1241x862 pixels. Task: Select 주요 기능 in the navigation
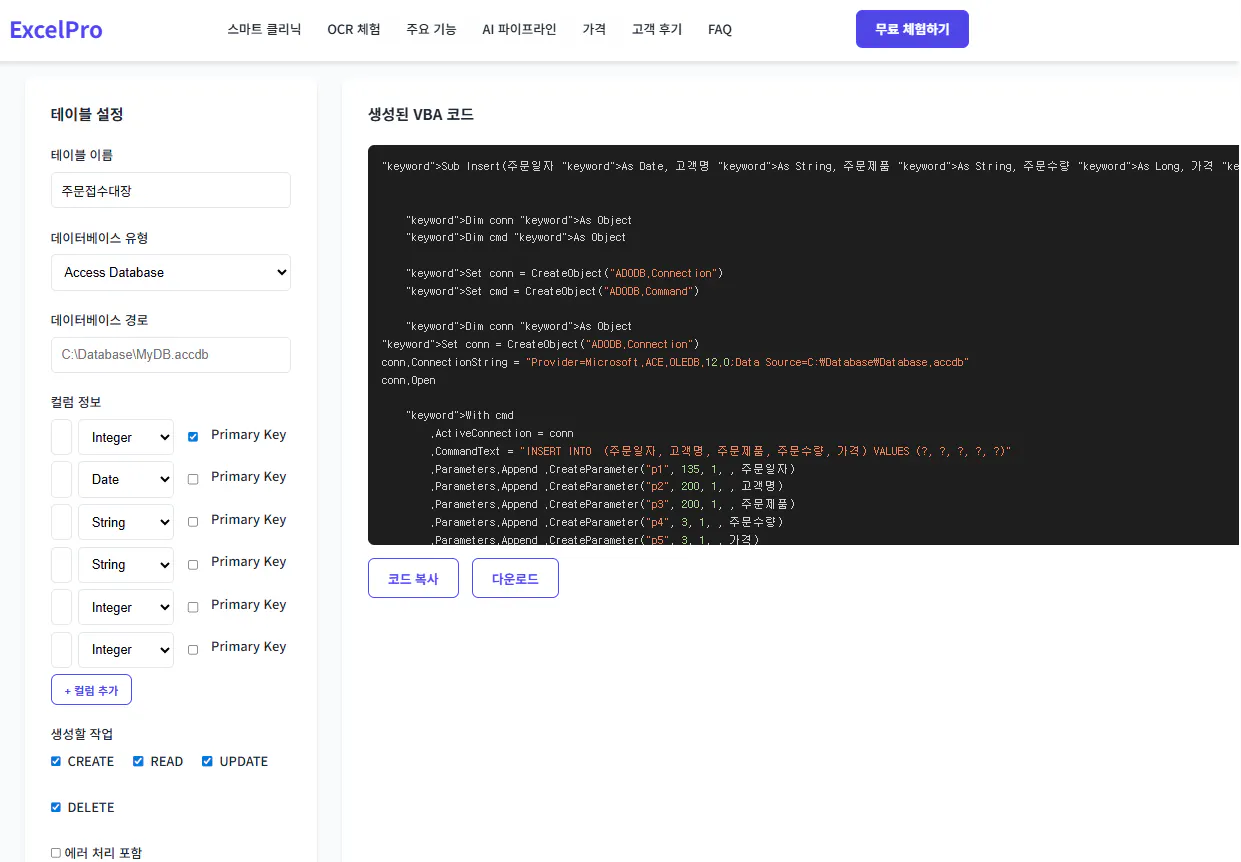(x=431, y=29)
